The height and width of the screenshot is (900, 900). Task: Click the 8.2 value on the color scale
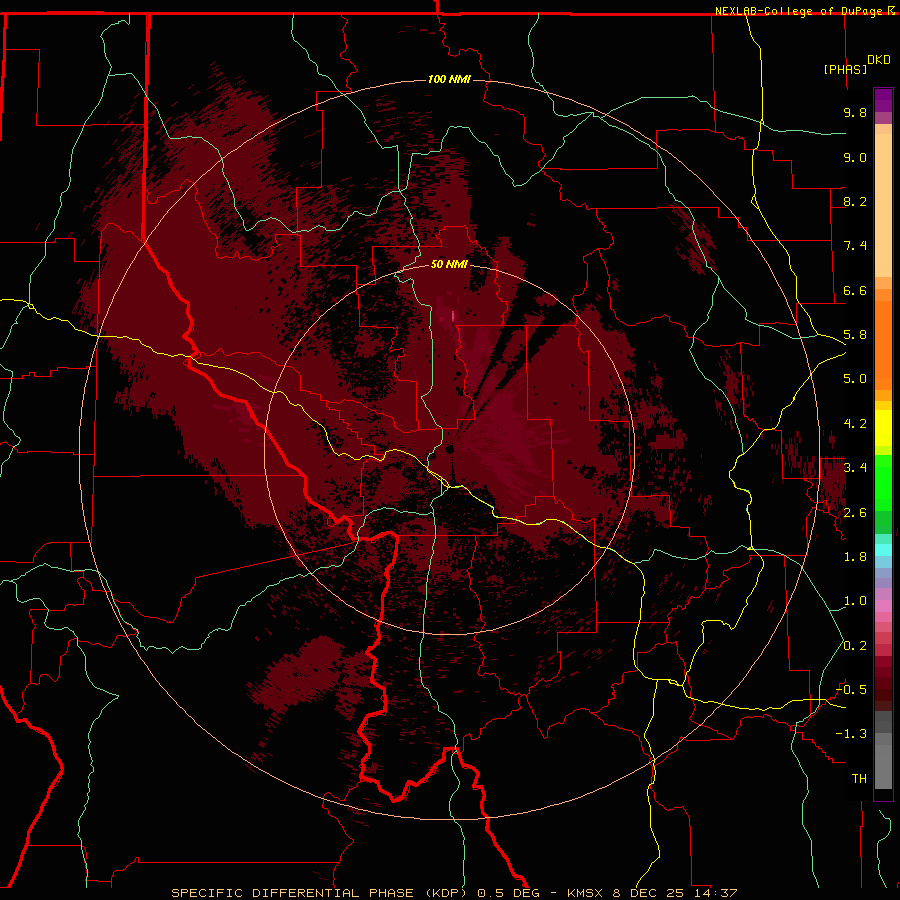pyautogui.click(x=855, y=201)
